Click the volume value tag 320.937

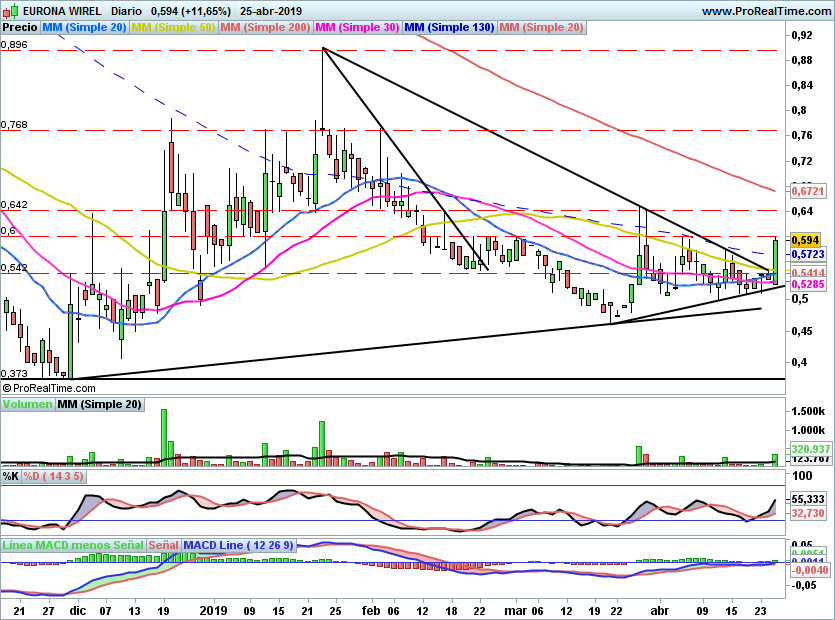(811, 449)
